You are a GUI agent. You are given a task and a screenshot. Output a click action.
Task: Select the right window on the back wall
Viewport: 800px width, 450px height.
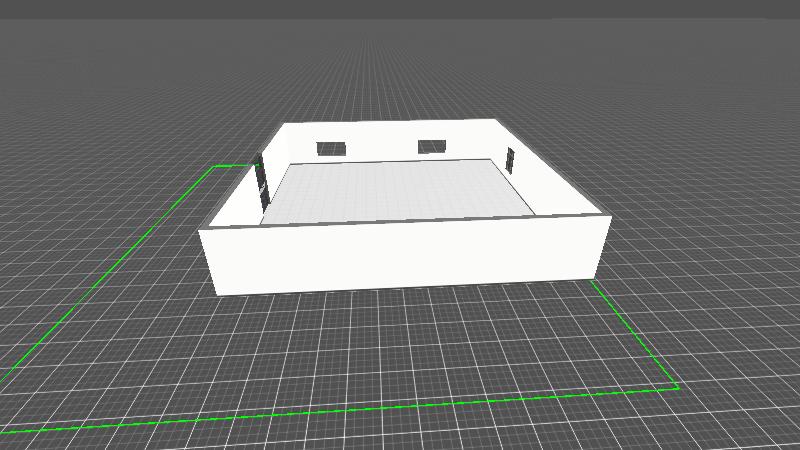point(431,147)
